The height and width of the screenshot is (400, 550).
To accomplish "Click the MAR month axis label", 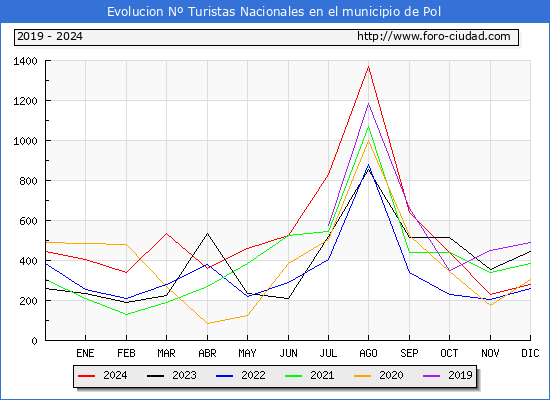I will pos(167,353).
